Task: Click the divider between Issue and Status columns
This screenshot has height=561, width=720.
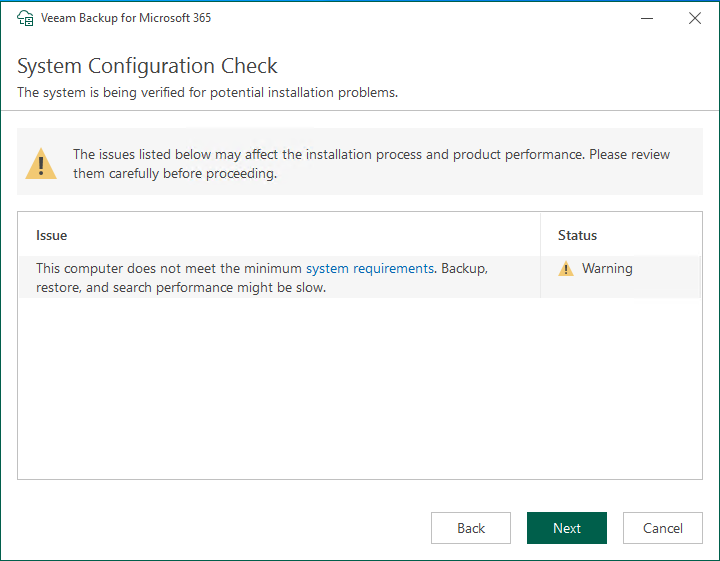Action: (540, 235)
